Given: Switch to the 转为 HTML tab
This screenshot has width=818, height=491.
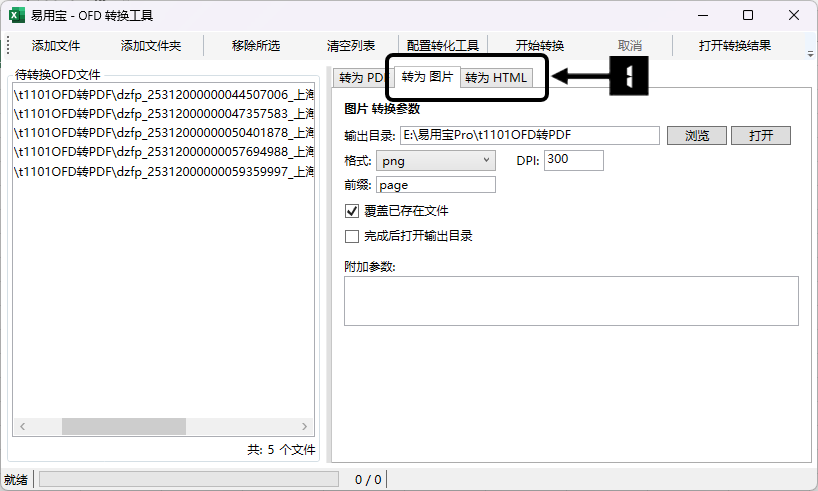Looking at the screenshot, I should 496,78.
